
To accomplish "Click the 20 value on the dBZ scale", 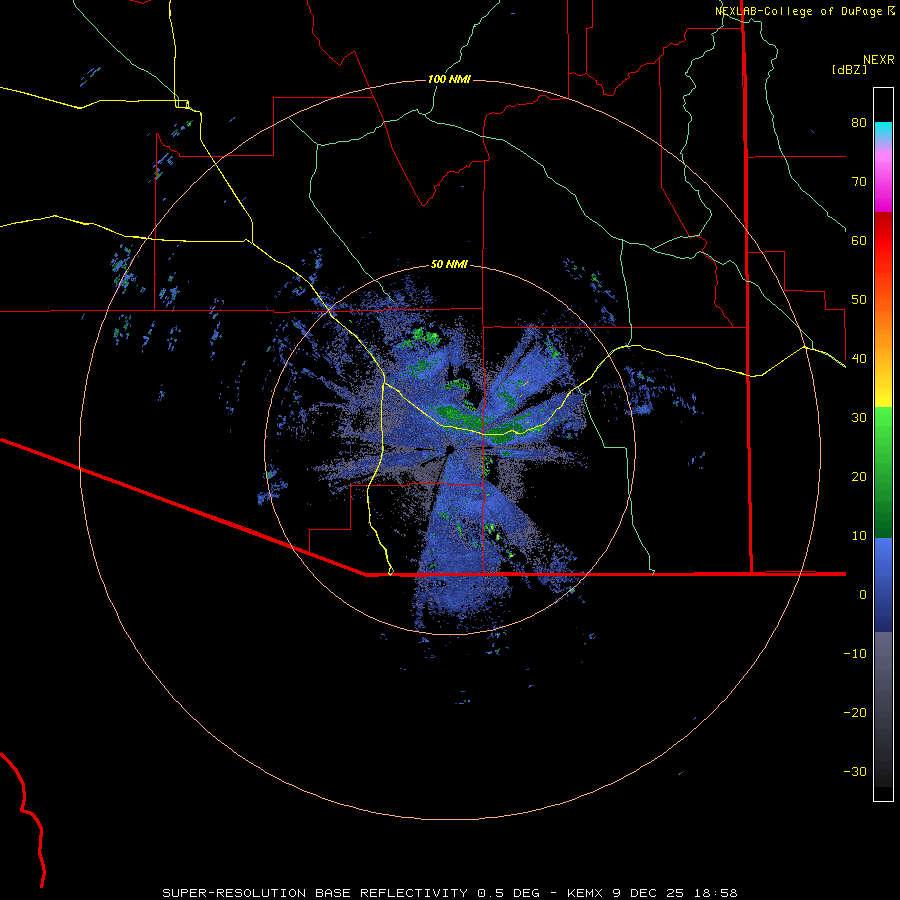I will [859, 477].
